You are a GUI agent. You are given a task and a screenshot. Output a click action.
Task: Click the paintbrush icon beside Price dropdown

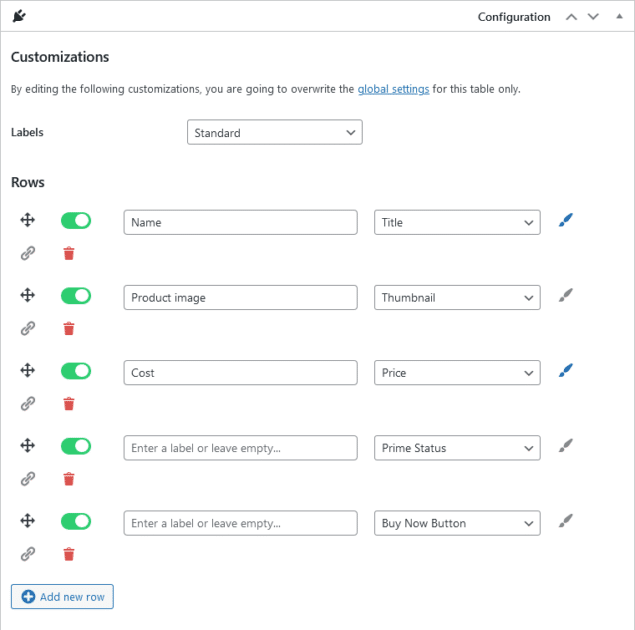[x=566, y=371]
